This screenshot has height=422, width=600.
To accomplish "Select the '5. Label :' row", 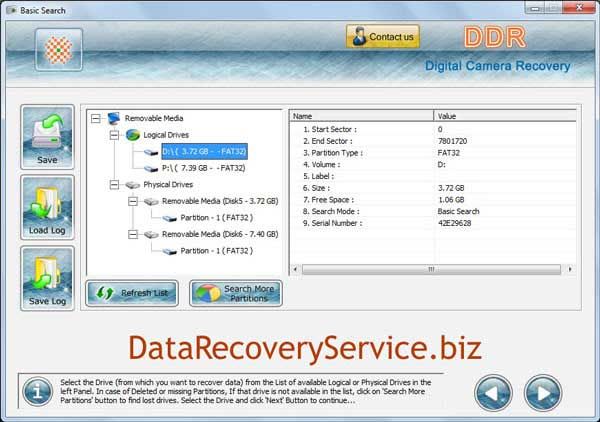I will (433, 176).
